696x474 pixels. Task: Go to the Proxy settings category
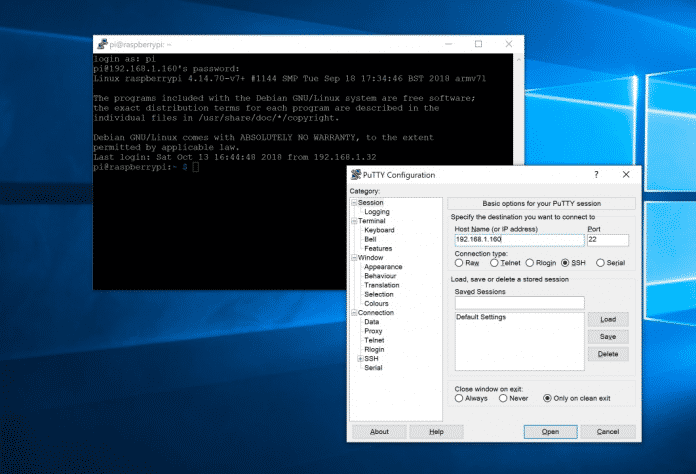[372, 331]
